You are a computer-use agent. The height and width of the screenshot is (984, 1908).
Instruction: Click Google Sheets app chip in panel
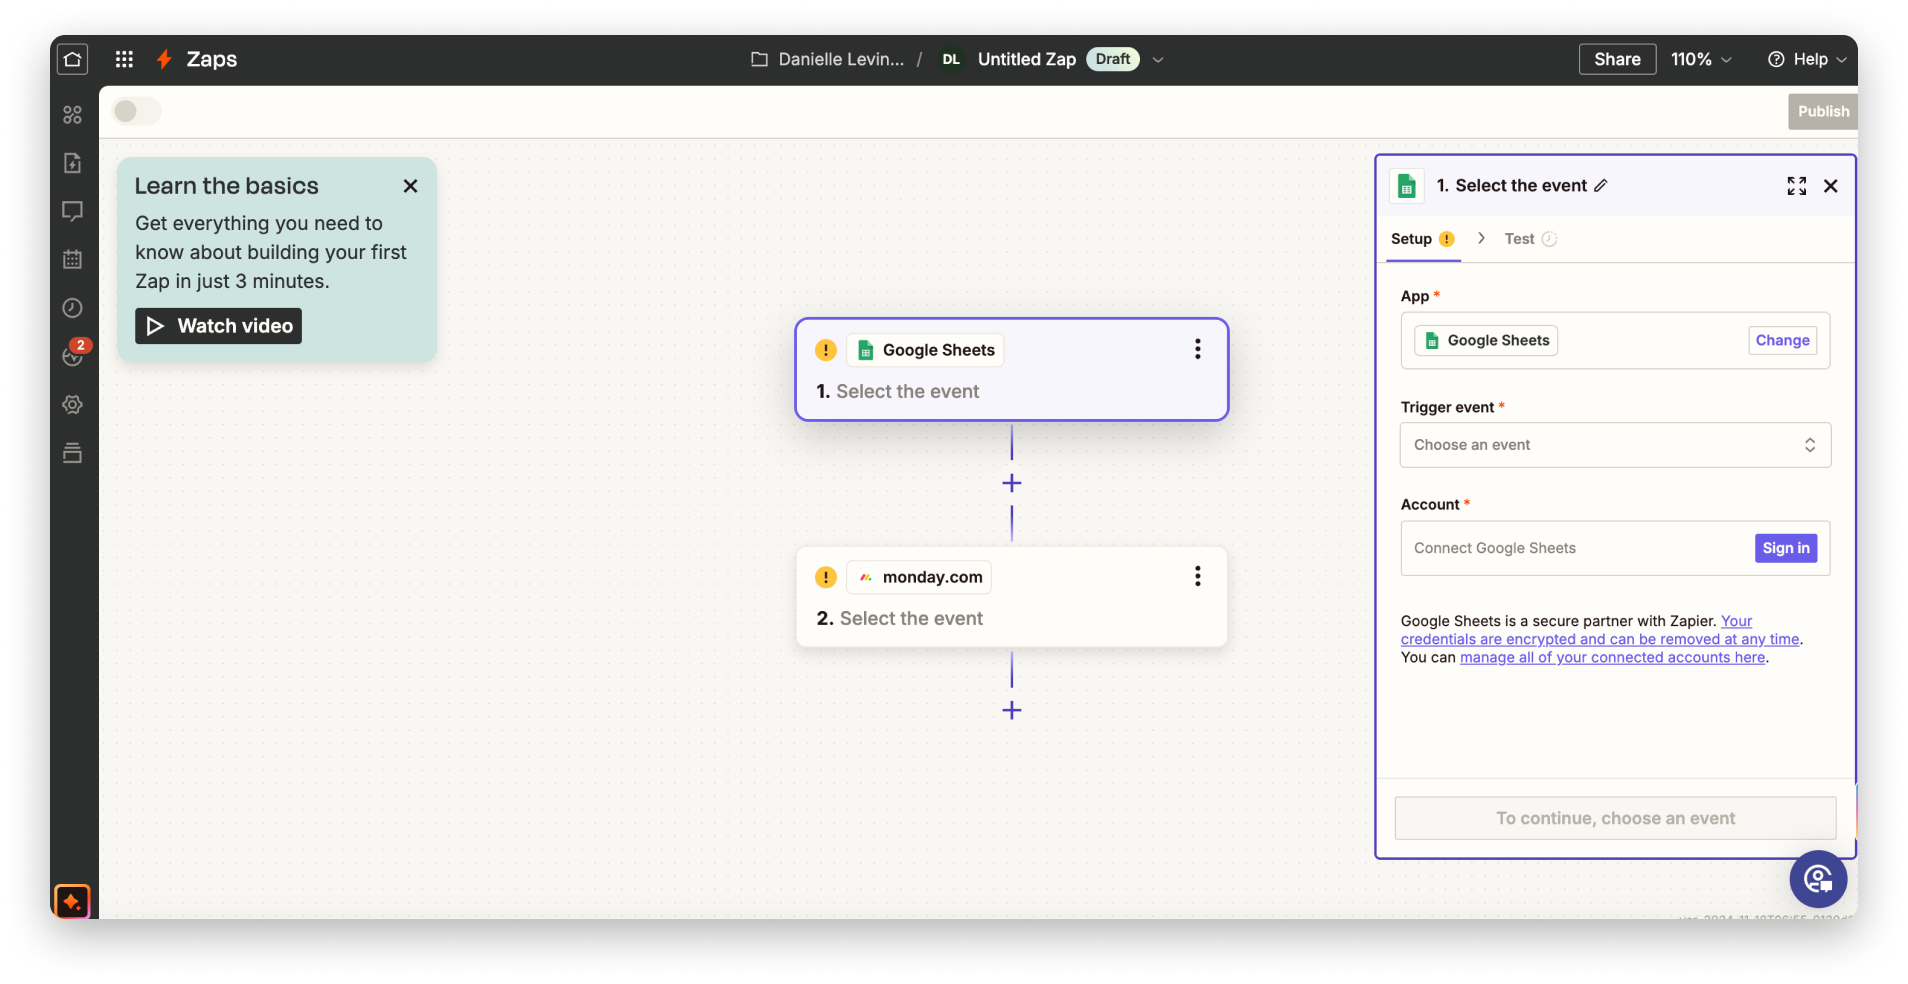point(1486,340)
